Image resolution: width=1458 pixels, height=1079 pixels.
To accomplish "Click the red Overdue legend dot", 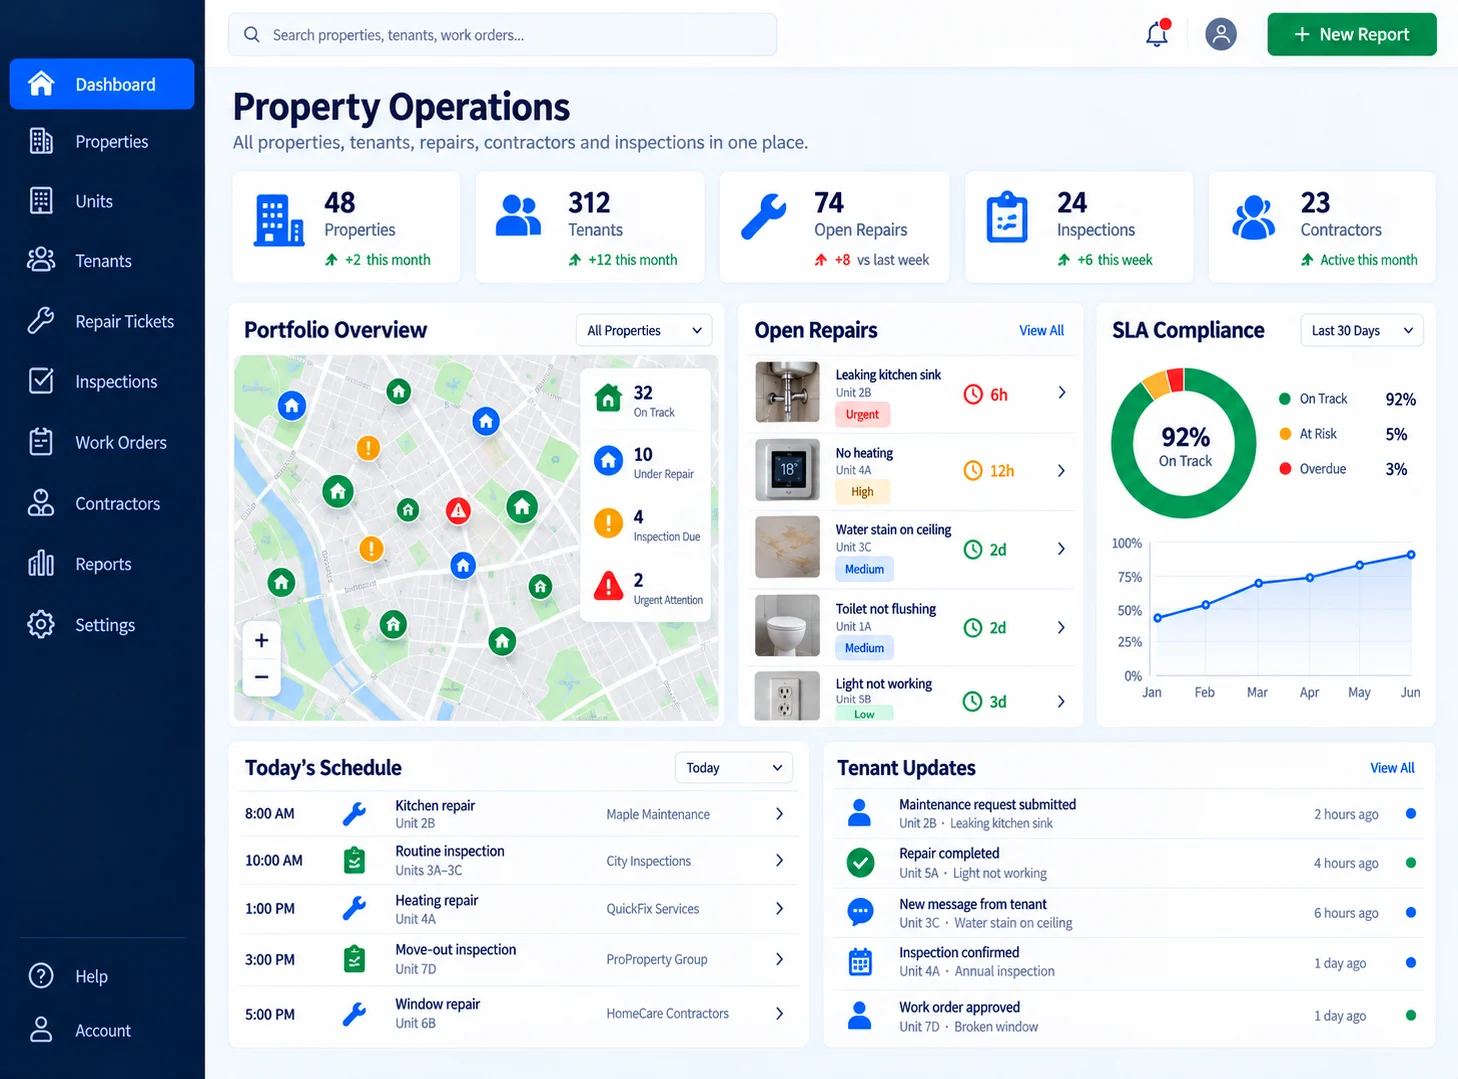I will 1285,468.
